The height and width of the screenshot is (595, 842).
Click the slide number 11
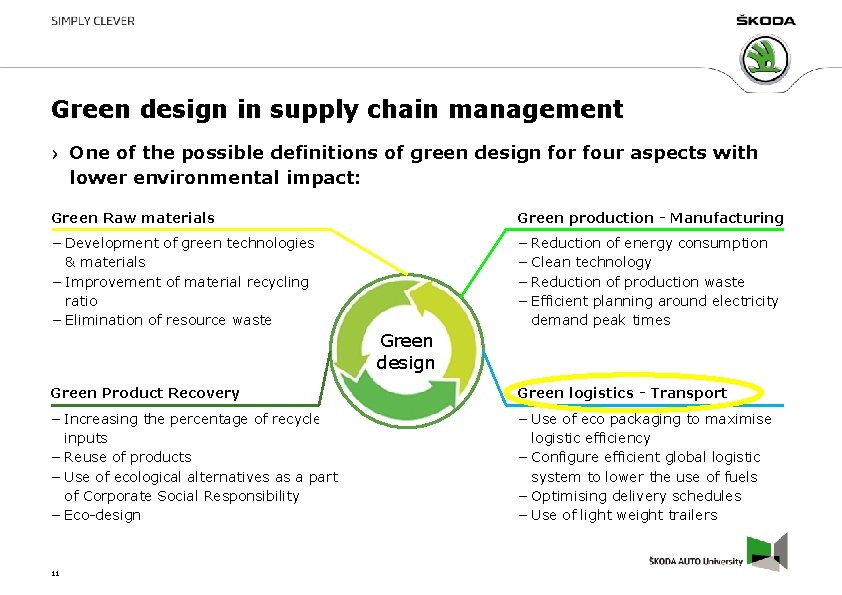click(x=55, y=574)
